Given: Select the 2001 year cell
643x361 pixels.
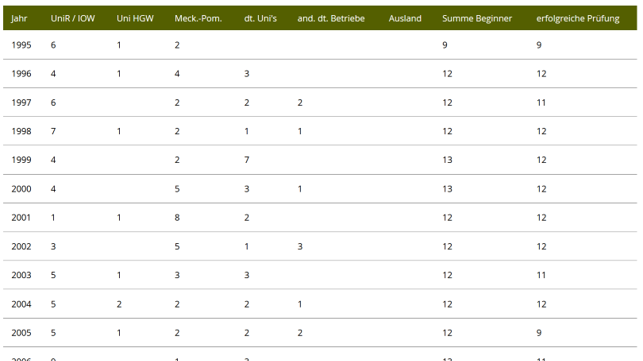Looking at the screenshot, I should 21,218.
